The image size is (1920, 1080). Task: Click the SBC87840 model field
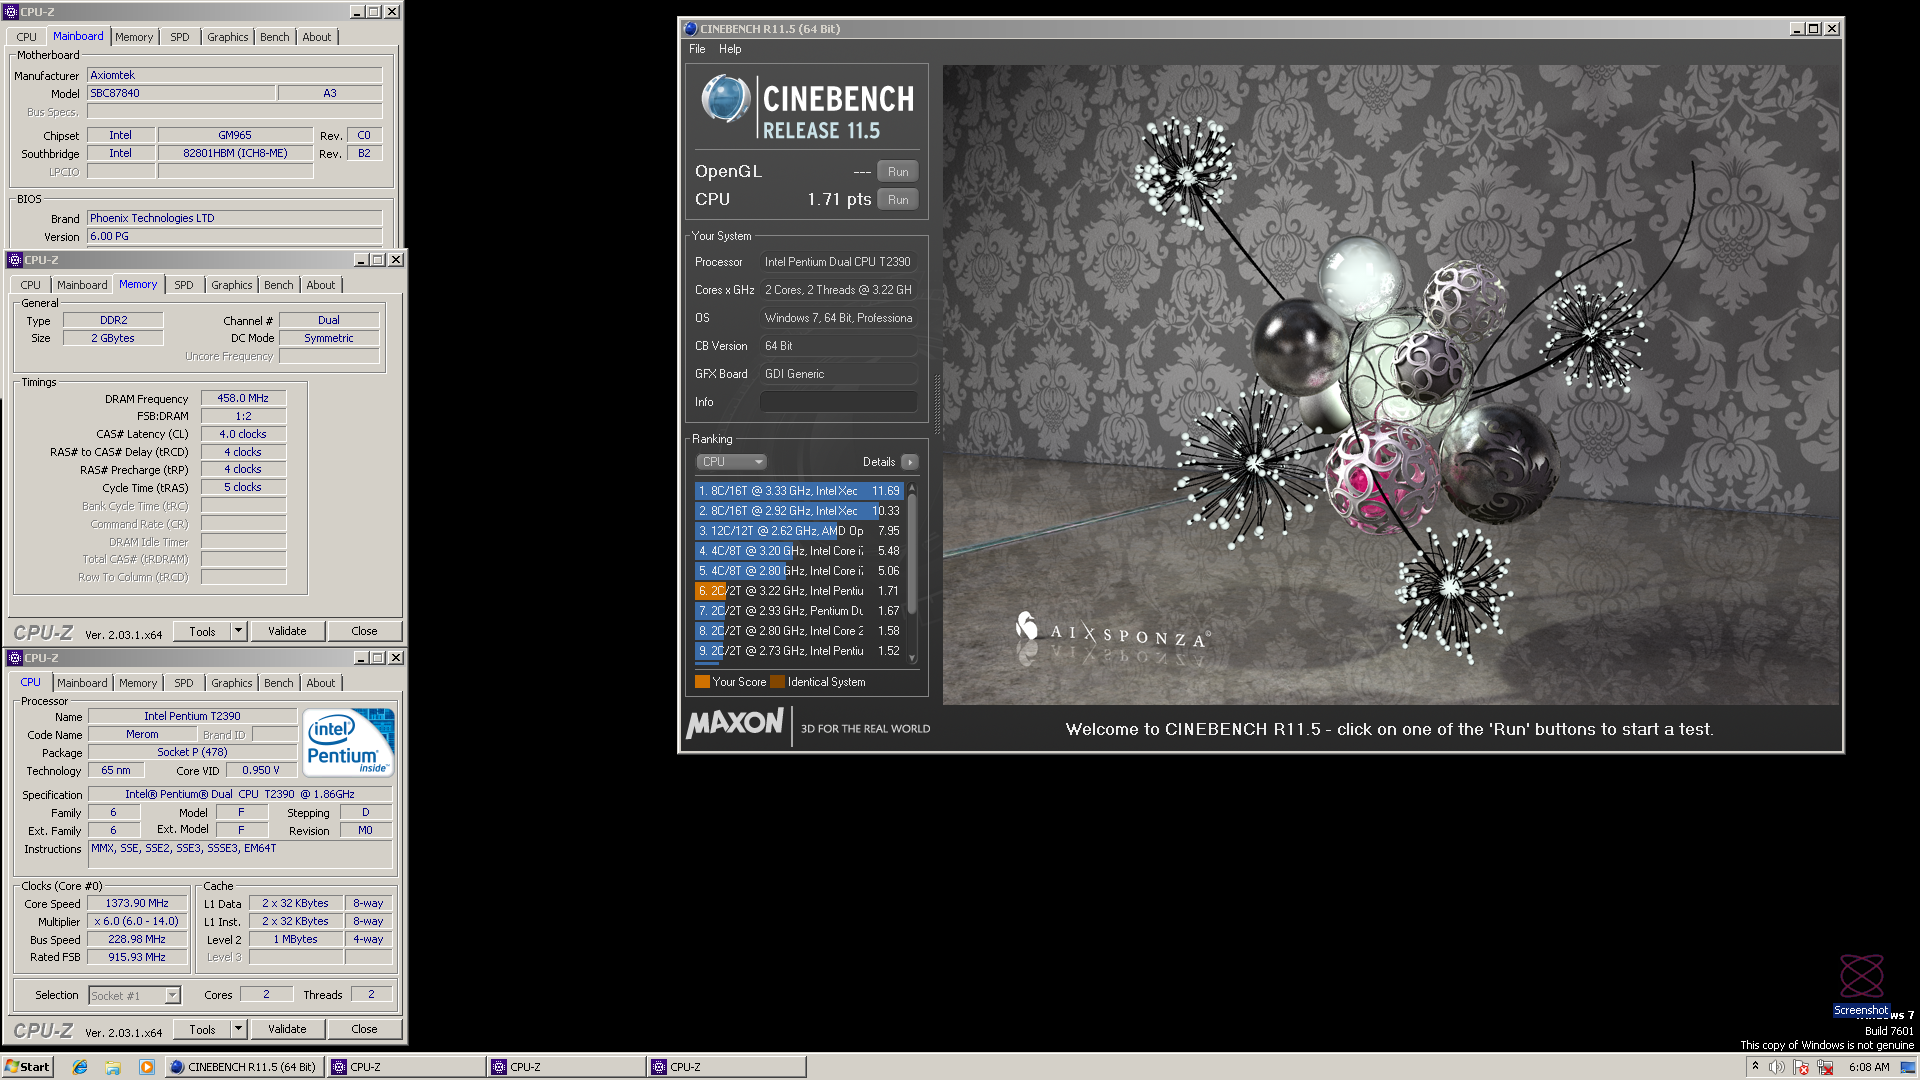181,93
